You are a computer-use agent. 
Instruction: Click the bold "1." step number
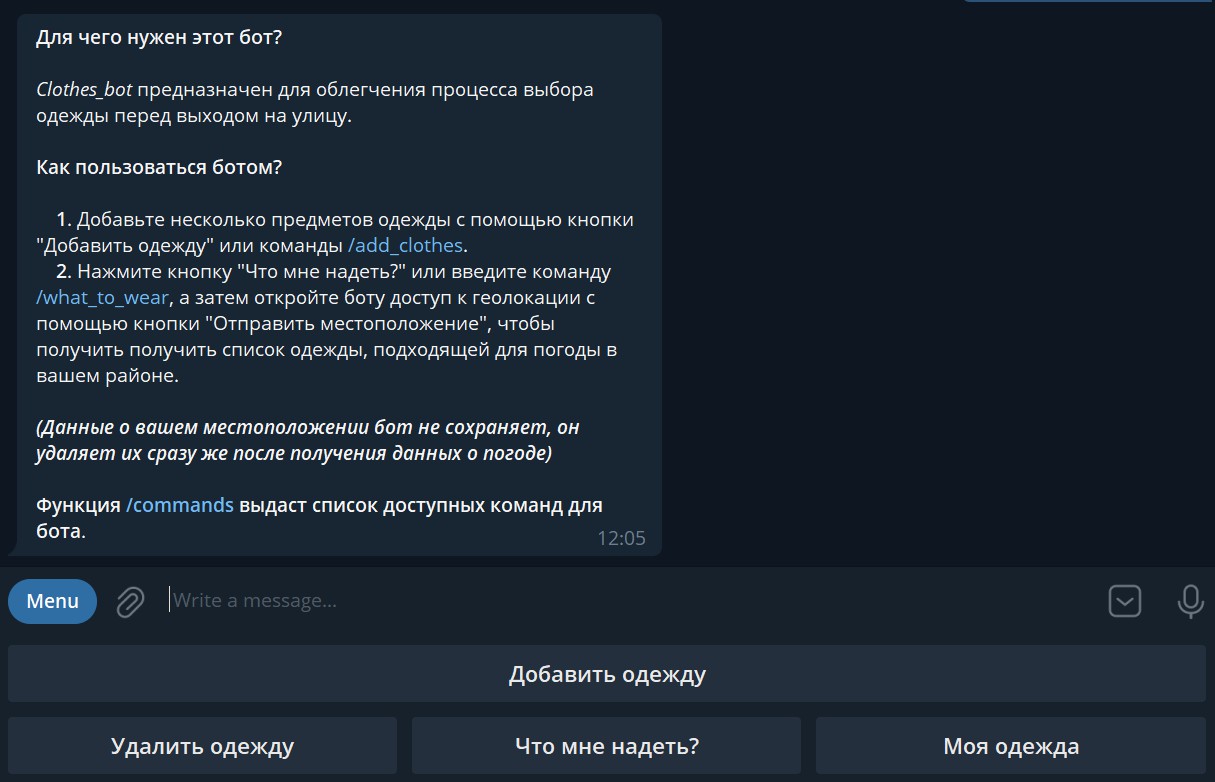65,220
